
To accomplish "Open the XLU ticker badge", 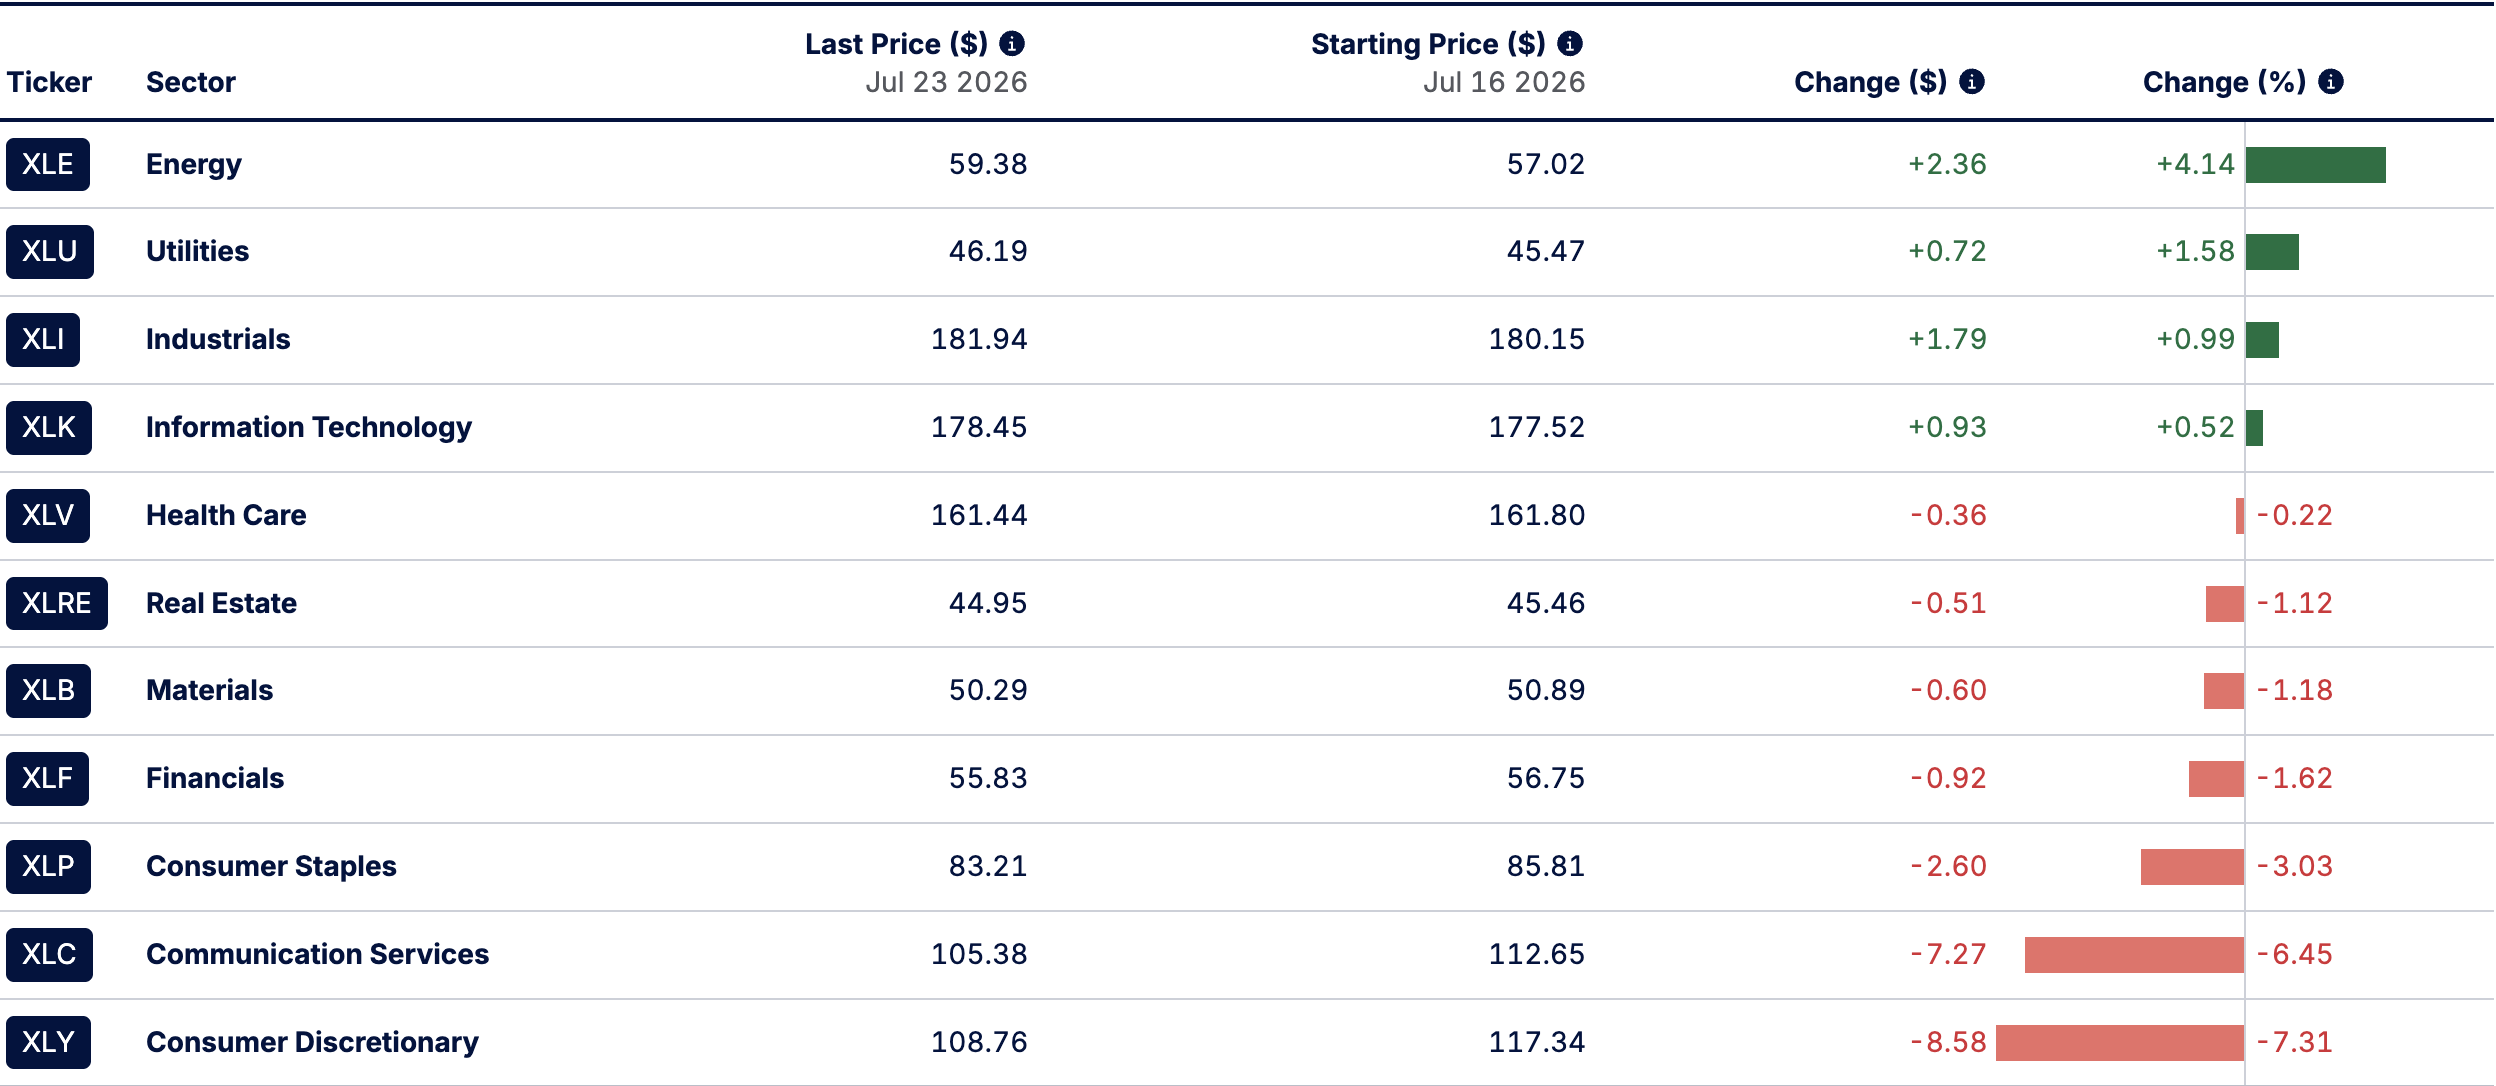I will click(x=50, y=251).
